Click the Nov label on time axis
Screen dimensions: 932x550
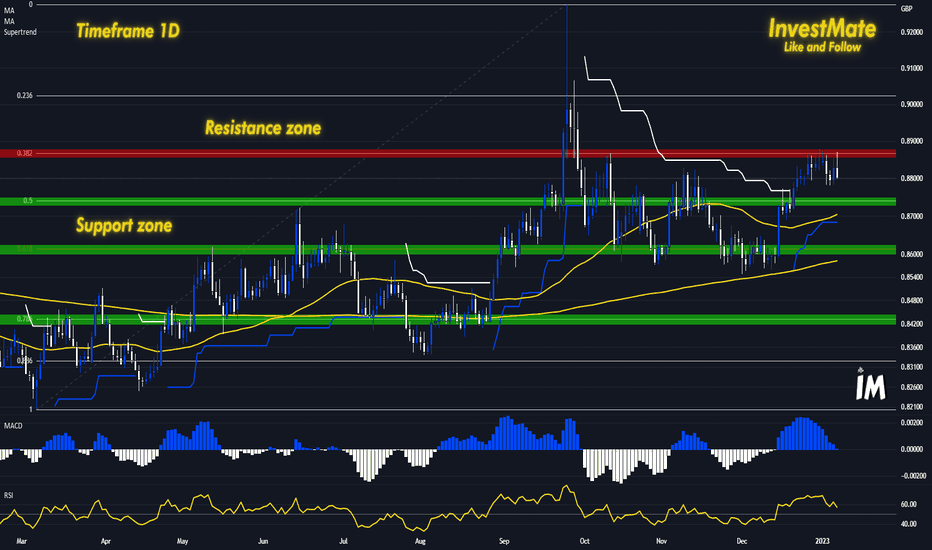tap(661, 542)
